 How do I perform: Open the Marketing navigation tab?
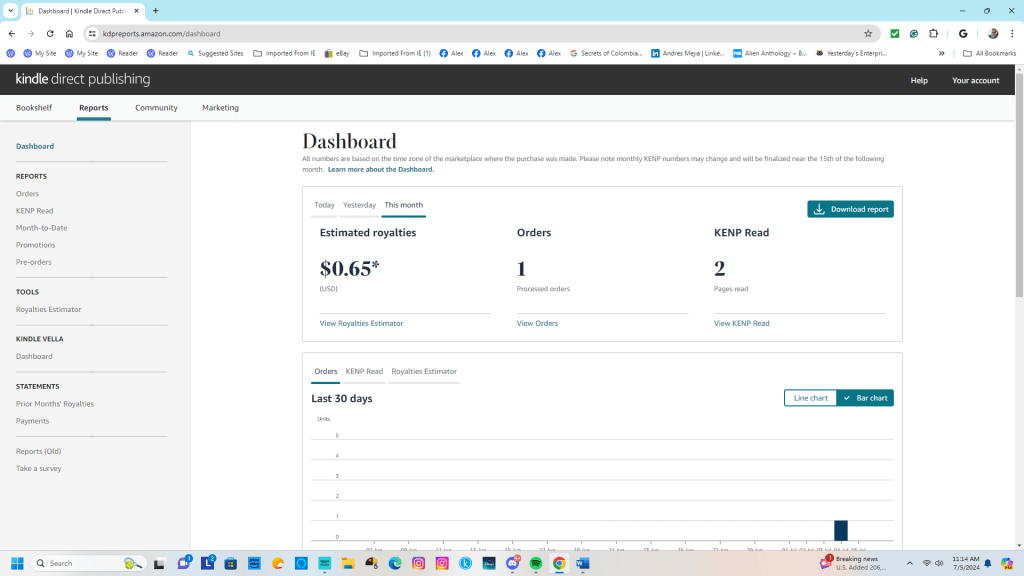tap(220, 108)
